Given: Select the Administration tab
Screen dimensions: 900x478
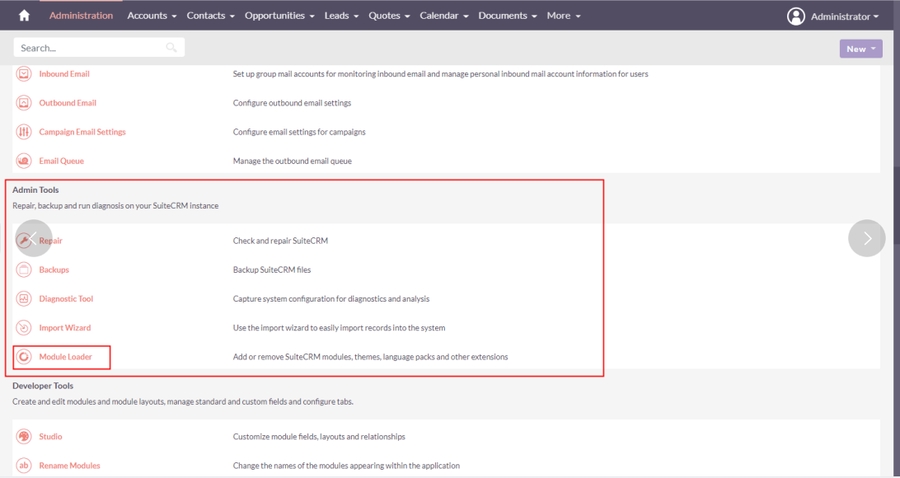Looking at the screenshot, I should 81,16.
